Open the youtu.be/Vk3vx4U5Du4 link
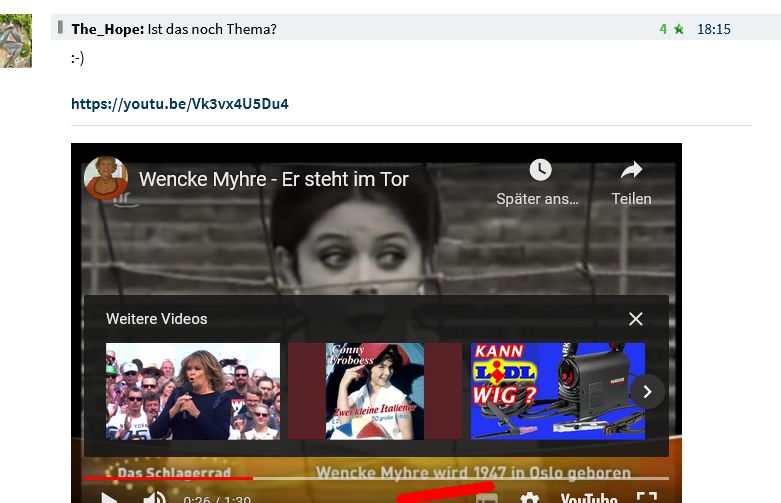Screen dimensions: 781x503 180,104
